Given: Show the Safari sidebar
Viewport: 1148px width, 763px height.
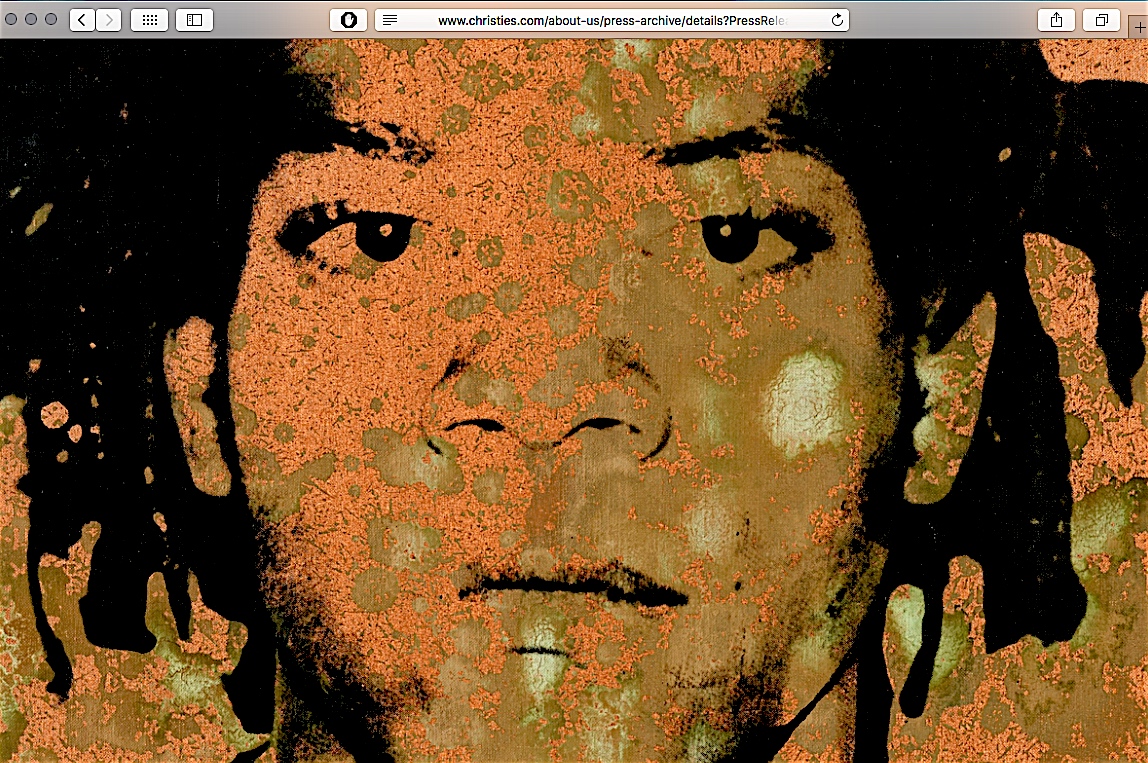Looking at the screenshot, I should click(194, 20).
